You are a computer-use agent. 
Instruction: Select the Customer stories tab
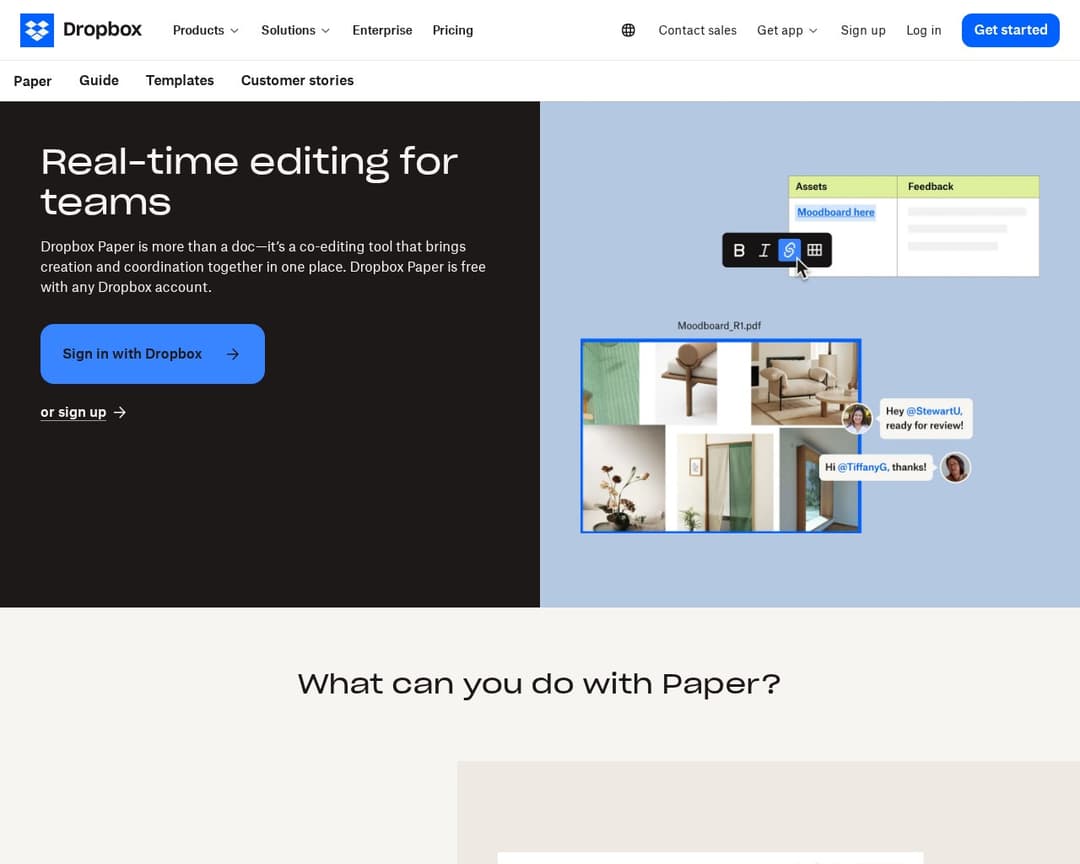pos(297,81)
